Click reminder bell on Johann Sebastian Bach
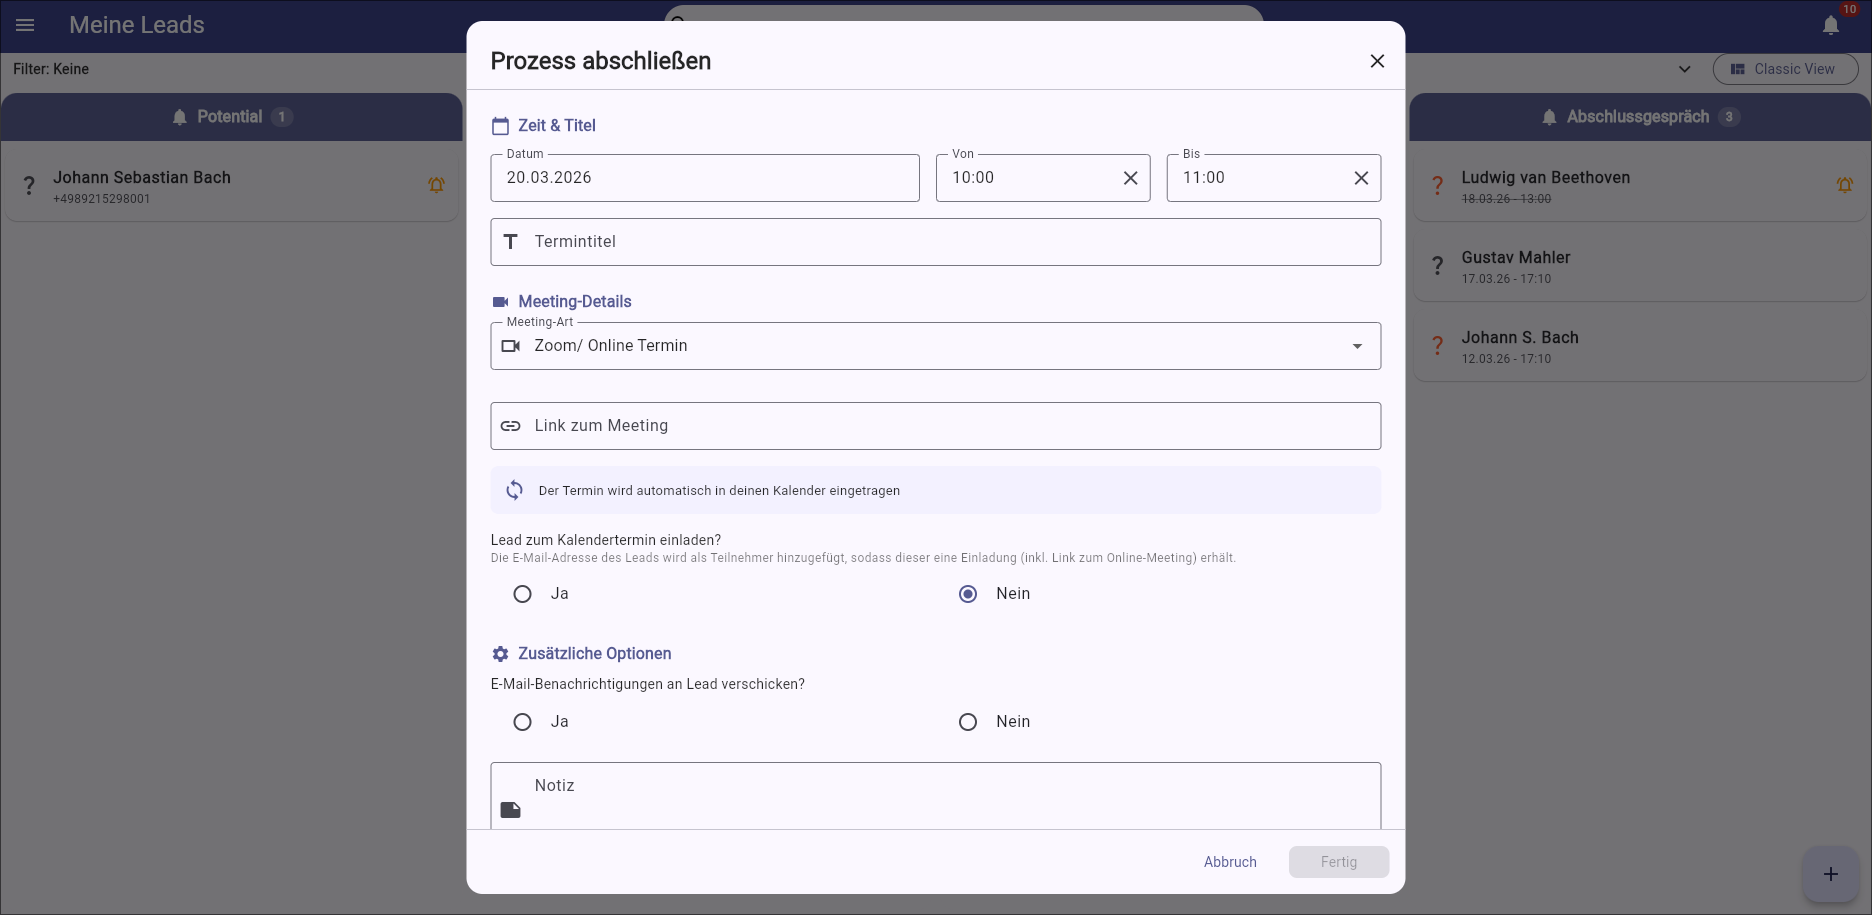1872x915 pixels. [436, 185]
